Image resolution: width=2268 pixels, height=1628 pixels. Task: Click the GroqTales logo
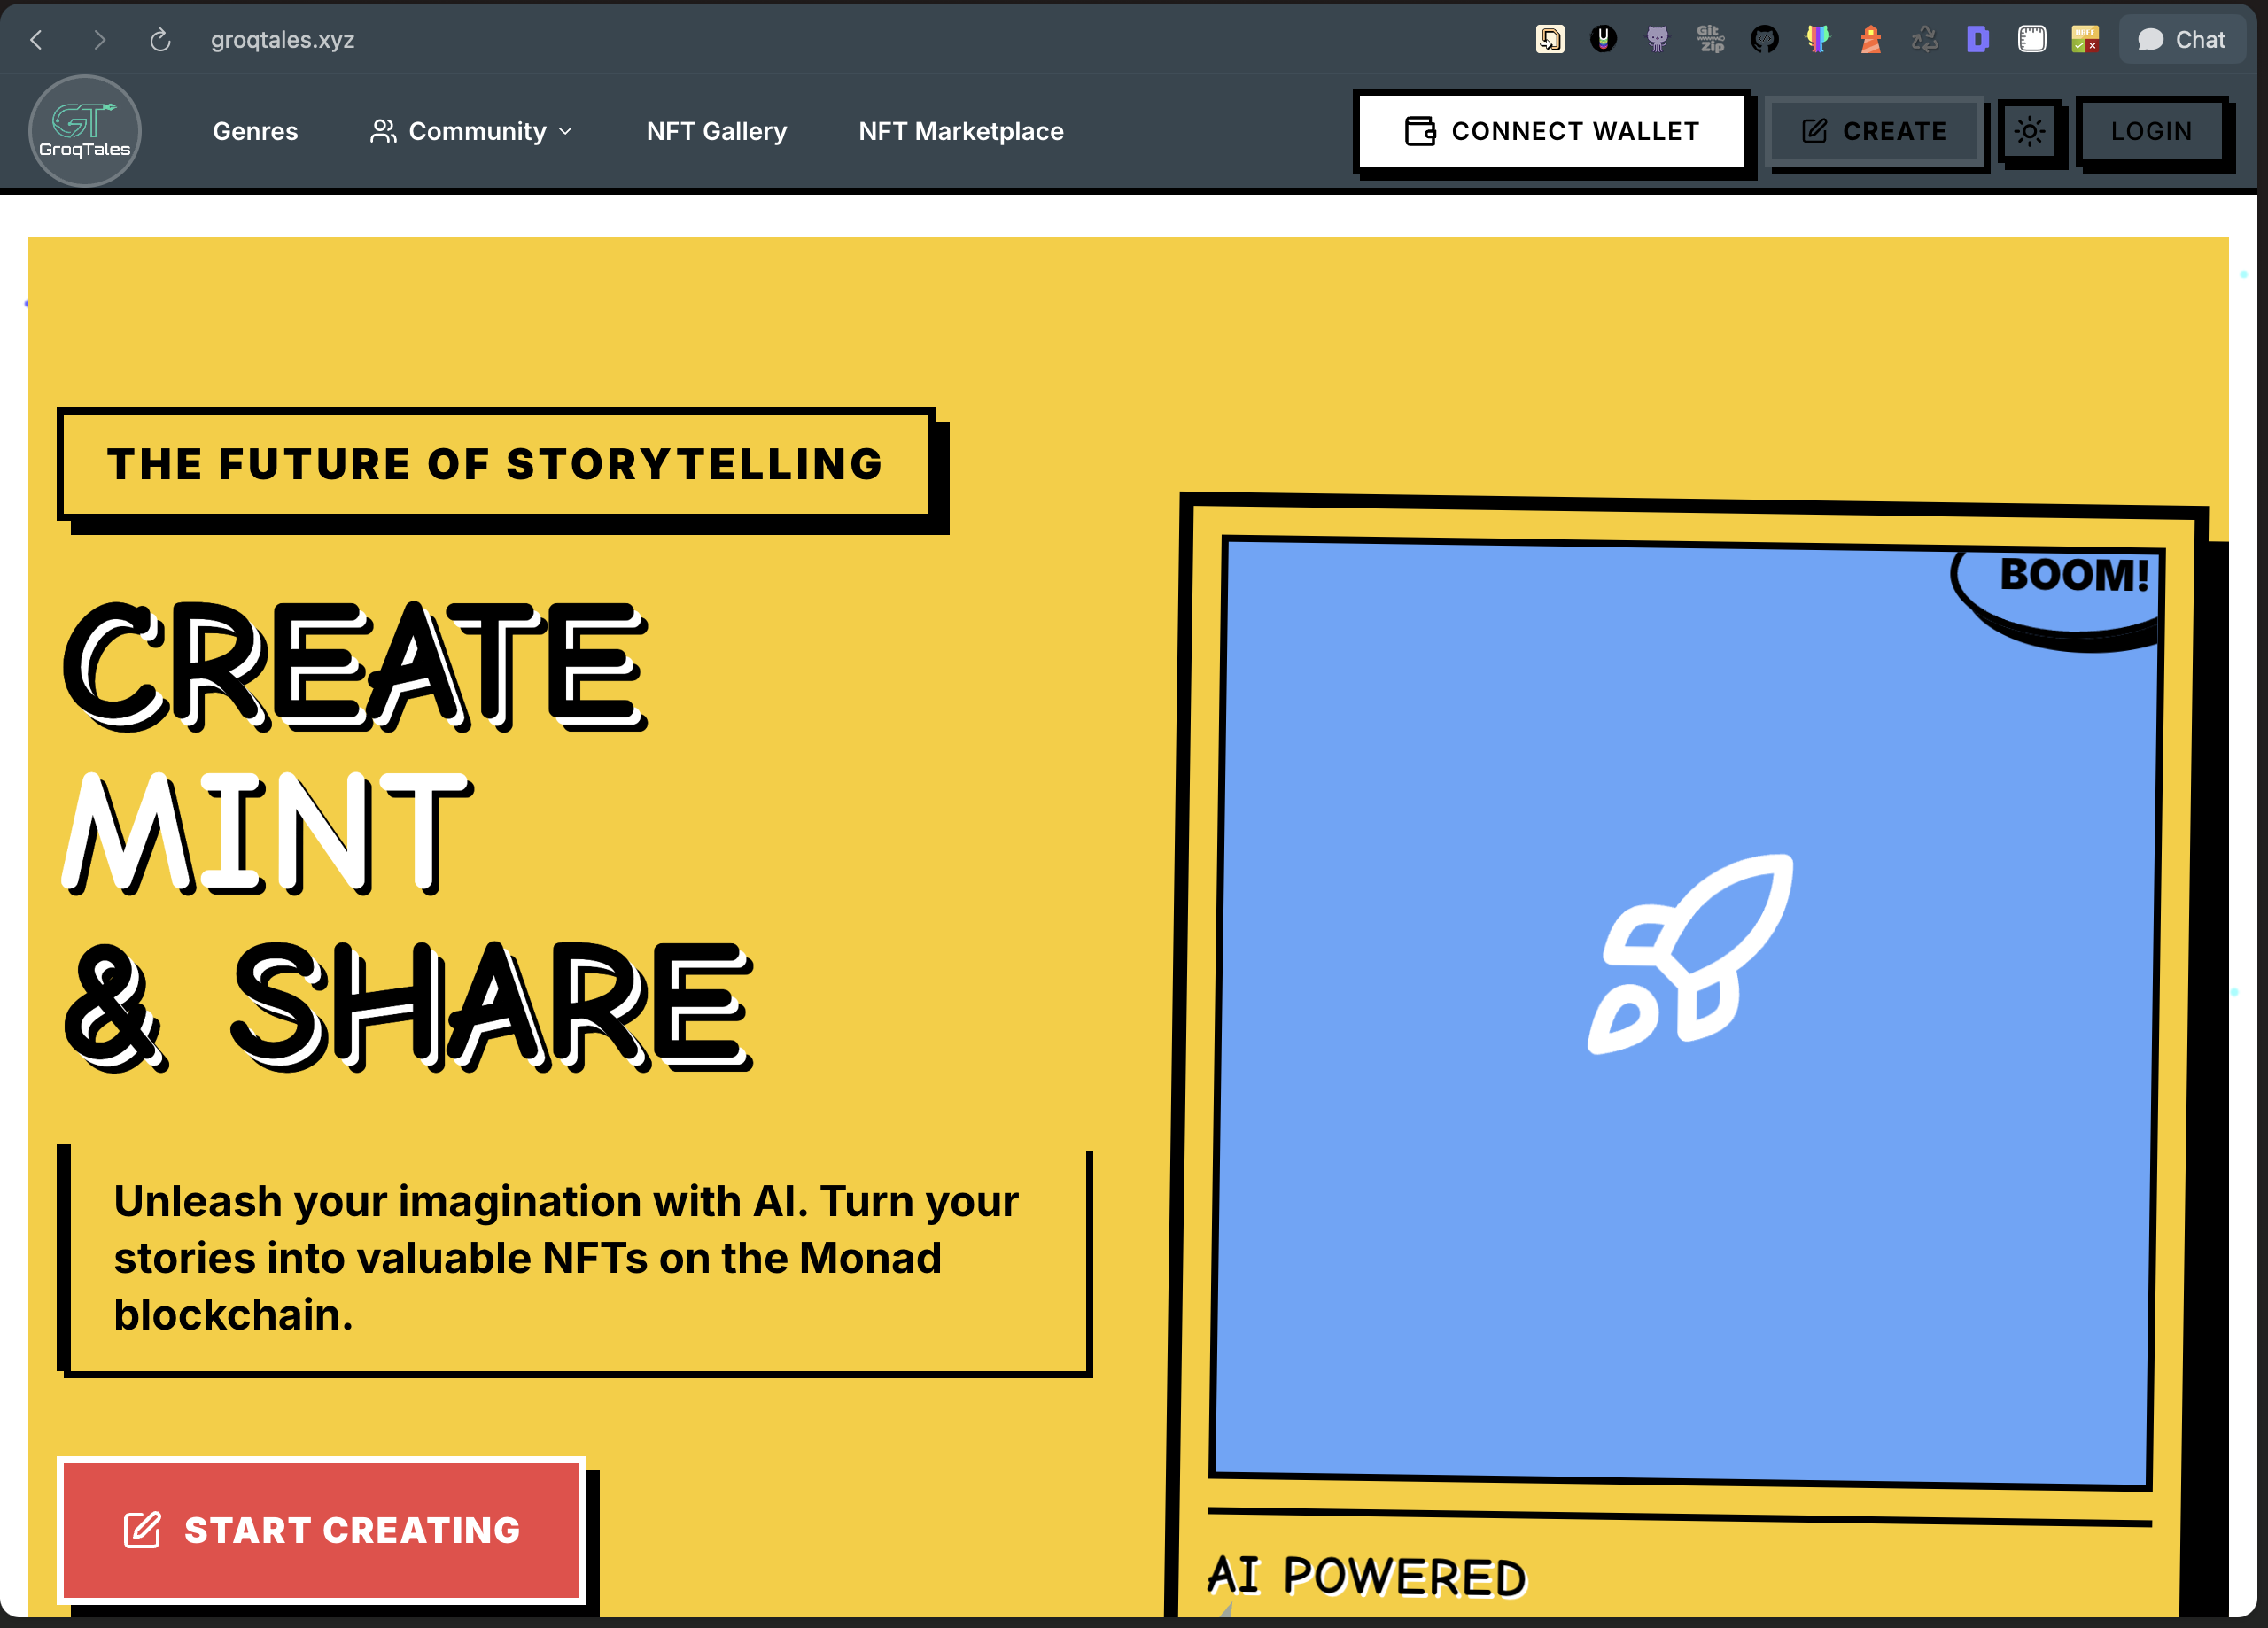tap(85, 131)
